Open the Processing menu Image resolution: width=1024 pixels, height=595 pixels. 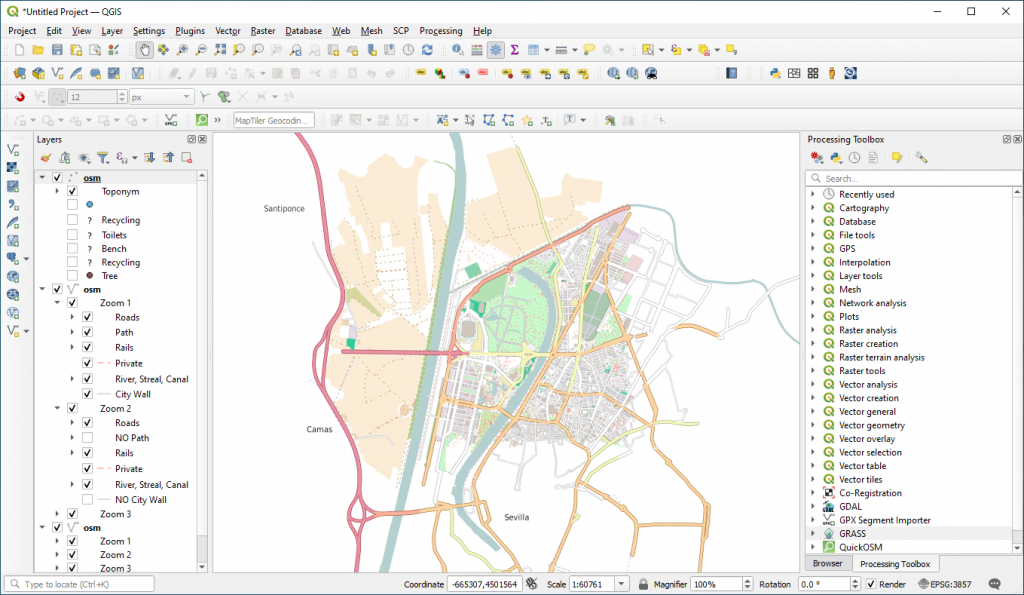point(440,31)
